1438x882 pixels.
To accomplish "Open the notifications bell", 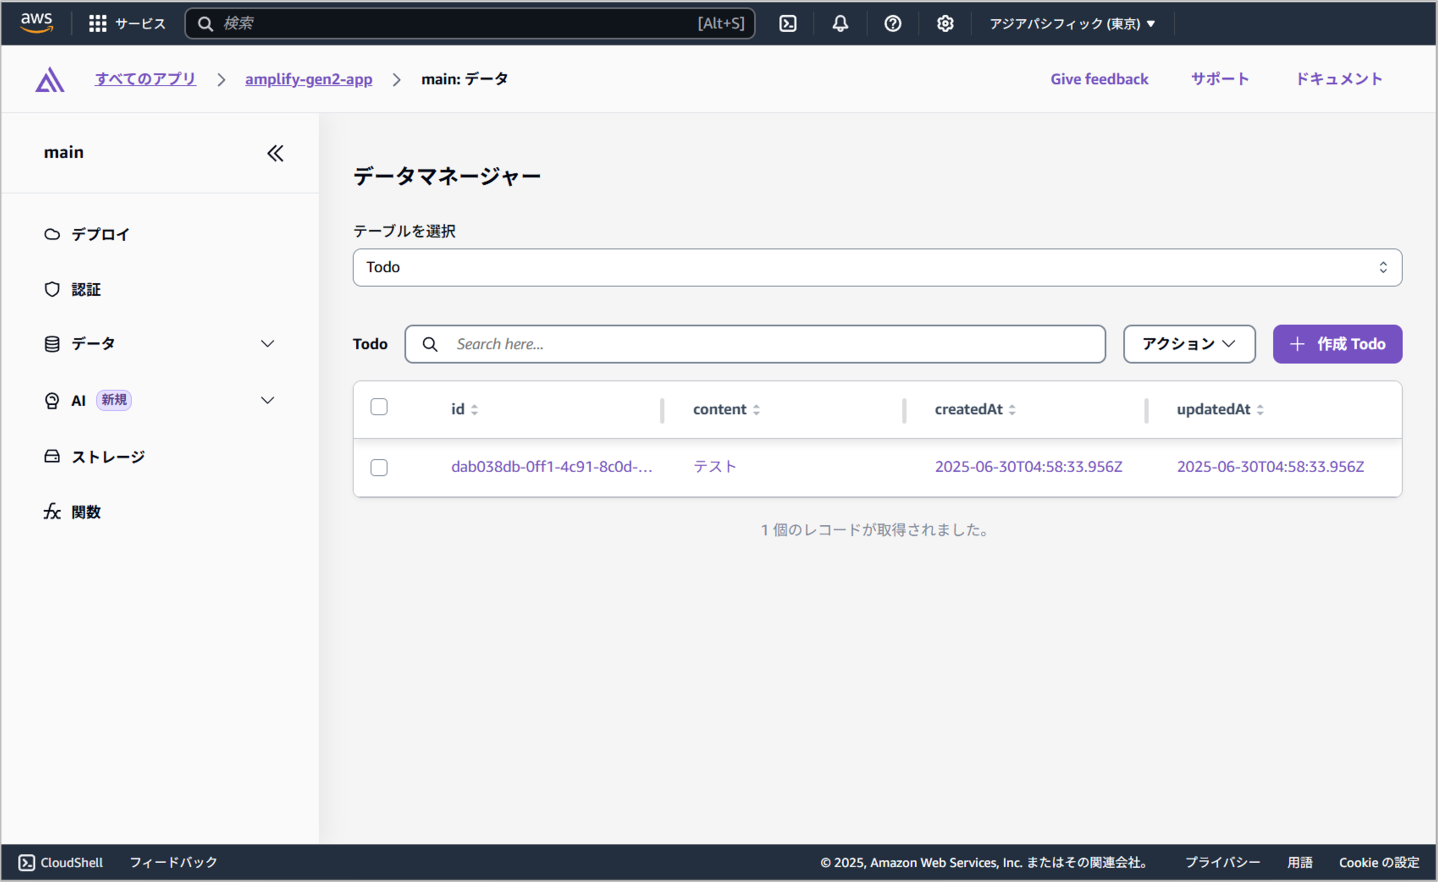I will point(840,23).
